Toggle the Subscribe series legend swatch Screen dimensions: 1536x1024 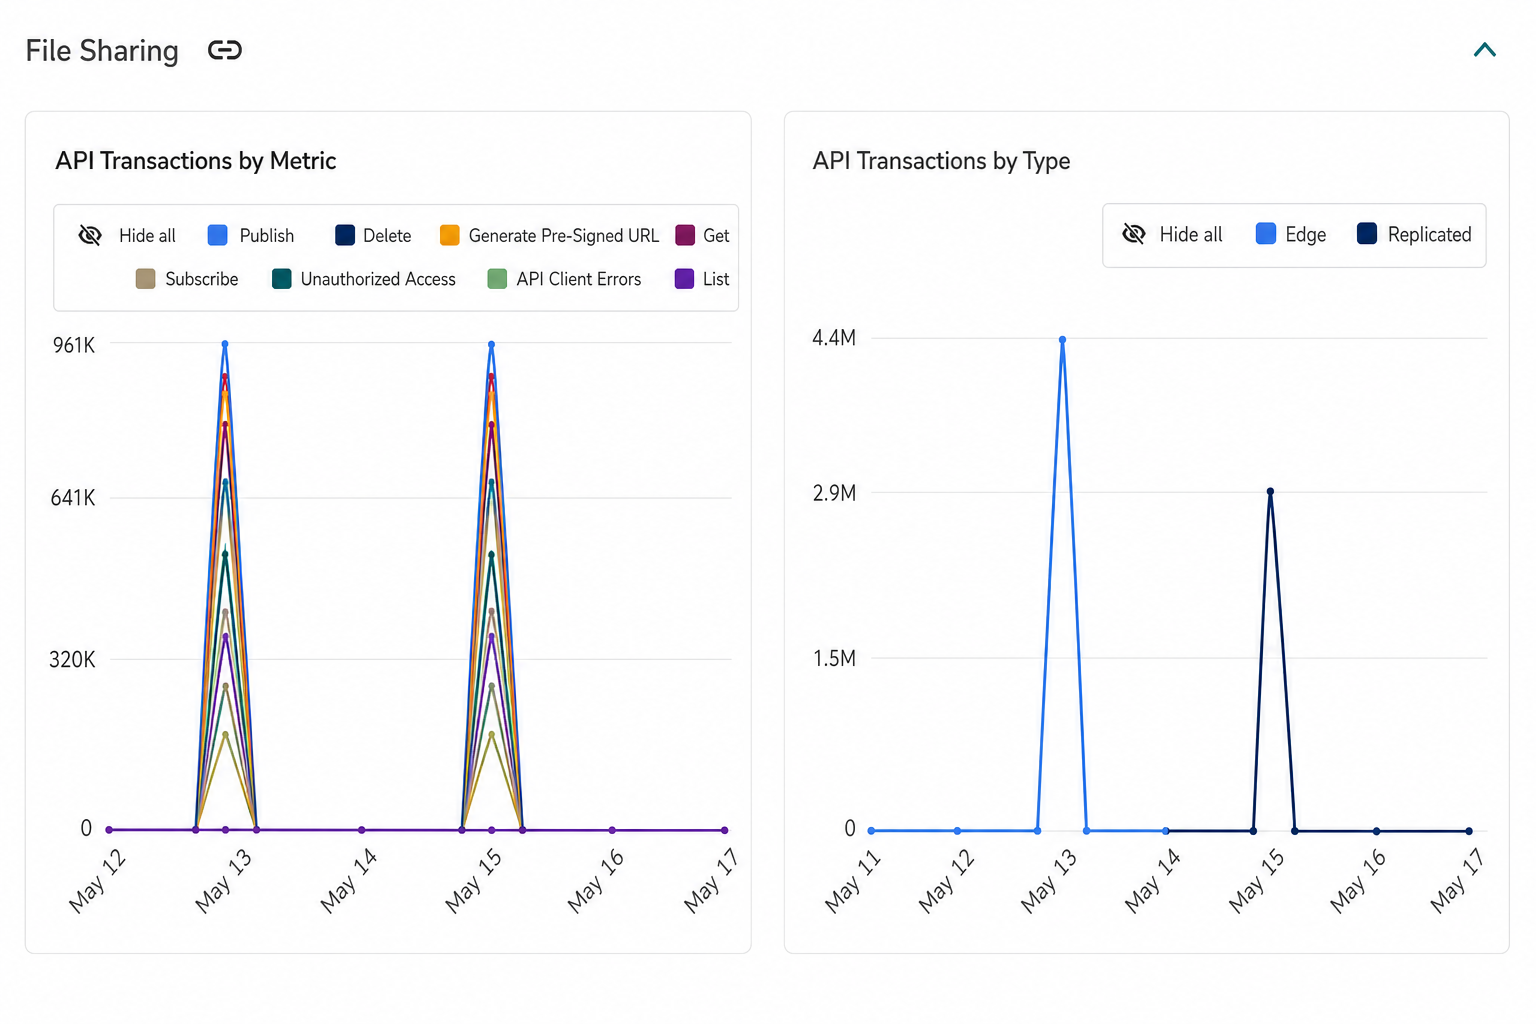pos(145,279)
